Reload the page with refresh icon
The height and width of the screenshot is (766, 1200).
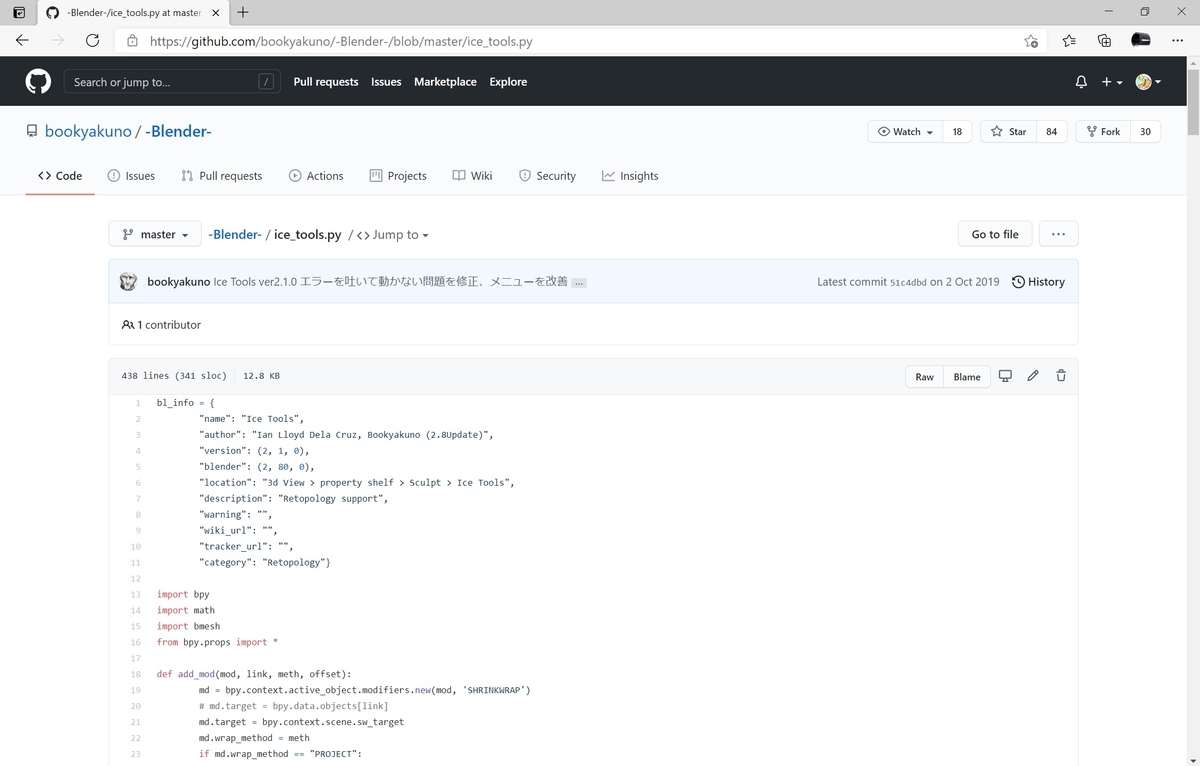(92, 41)
